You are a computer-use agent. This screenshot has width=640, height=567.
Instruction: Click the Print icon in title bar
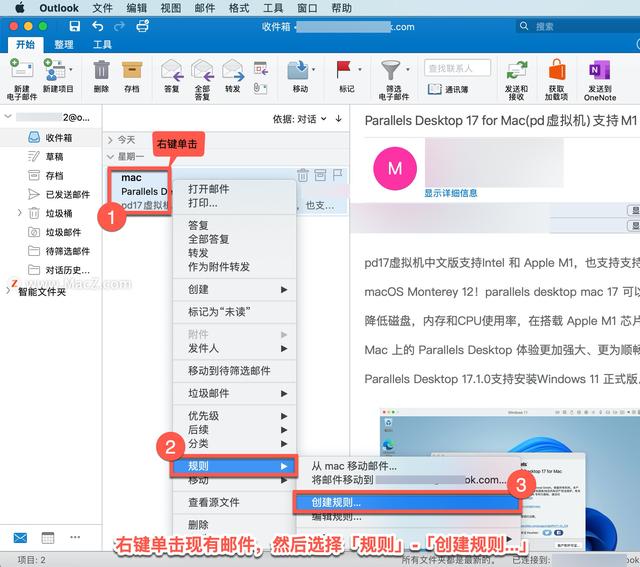pyautogui.click(x=142, y=27)
